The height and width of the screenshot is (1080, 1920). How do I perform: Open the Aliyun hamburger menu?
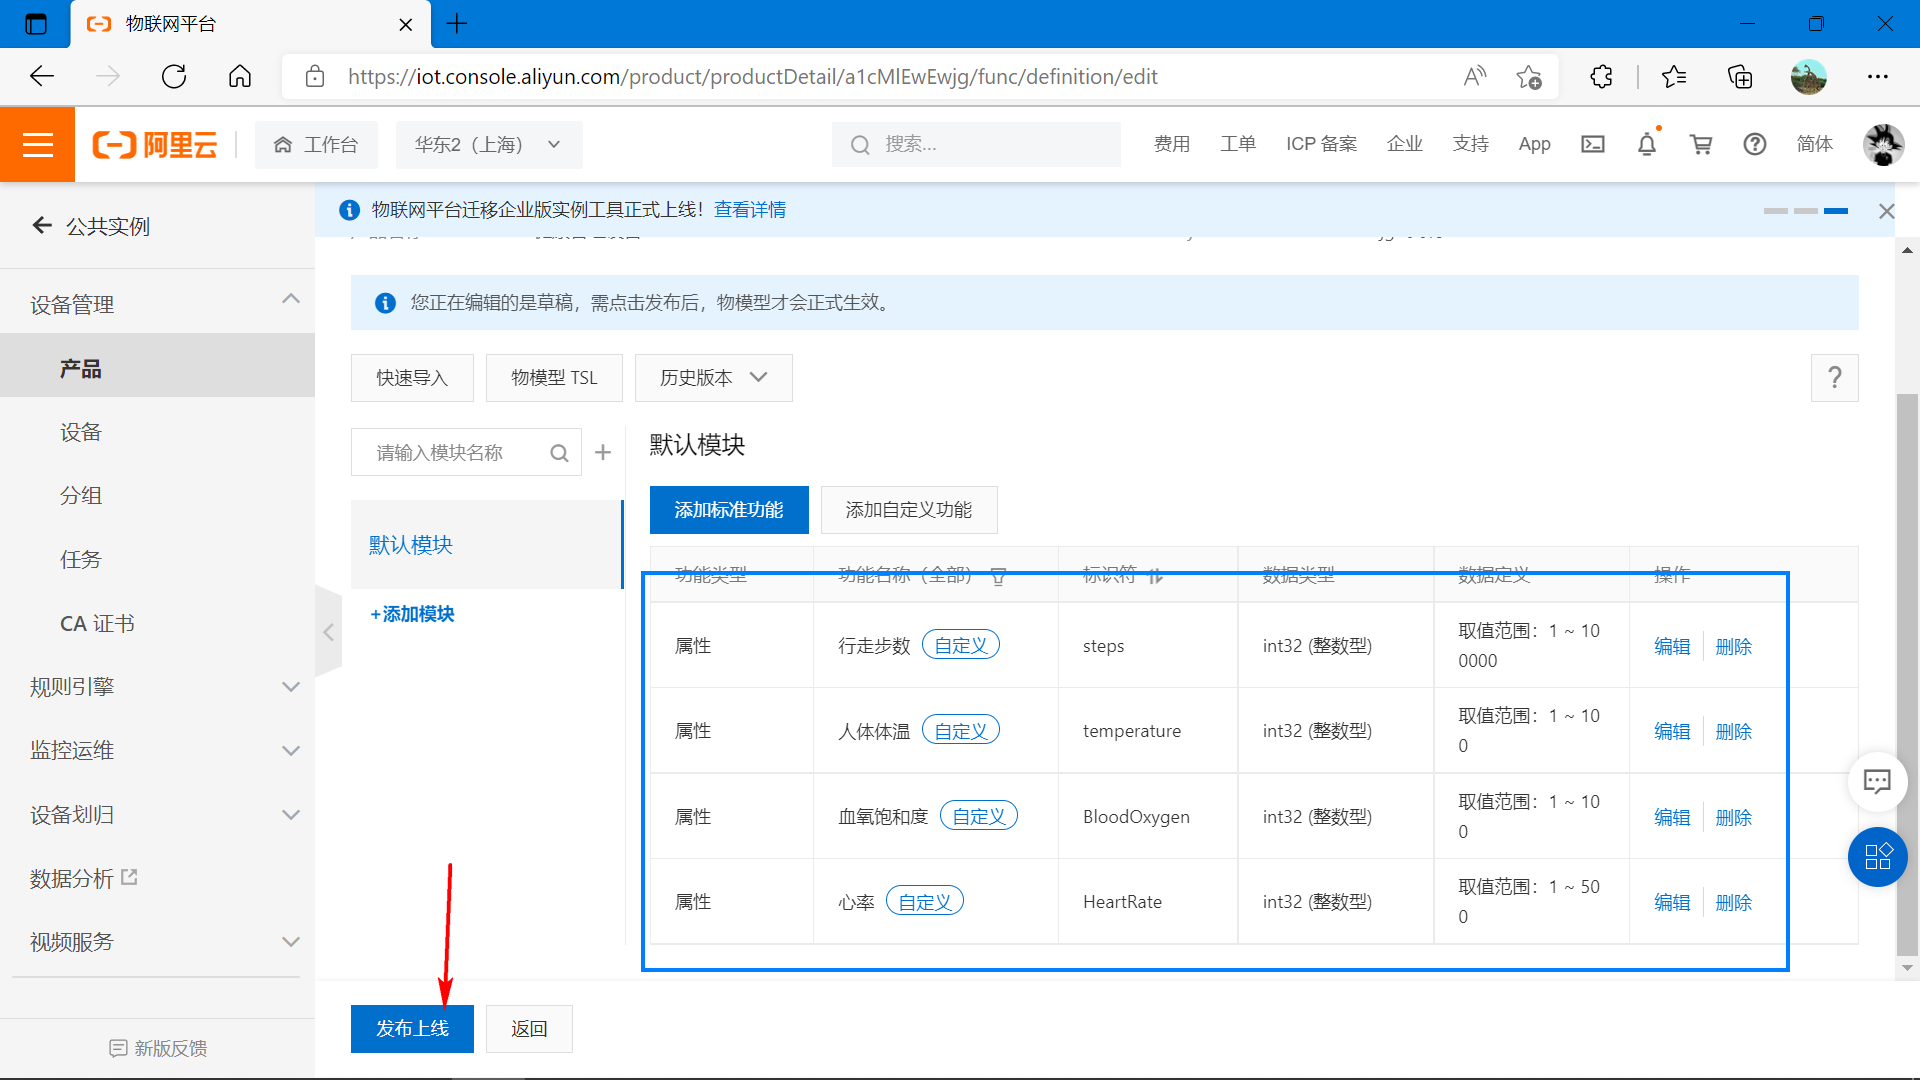pyautogui.click(x=37, y=145)
